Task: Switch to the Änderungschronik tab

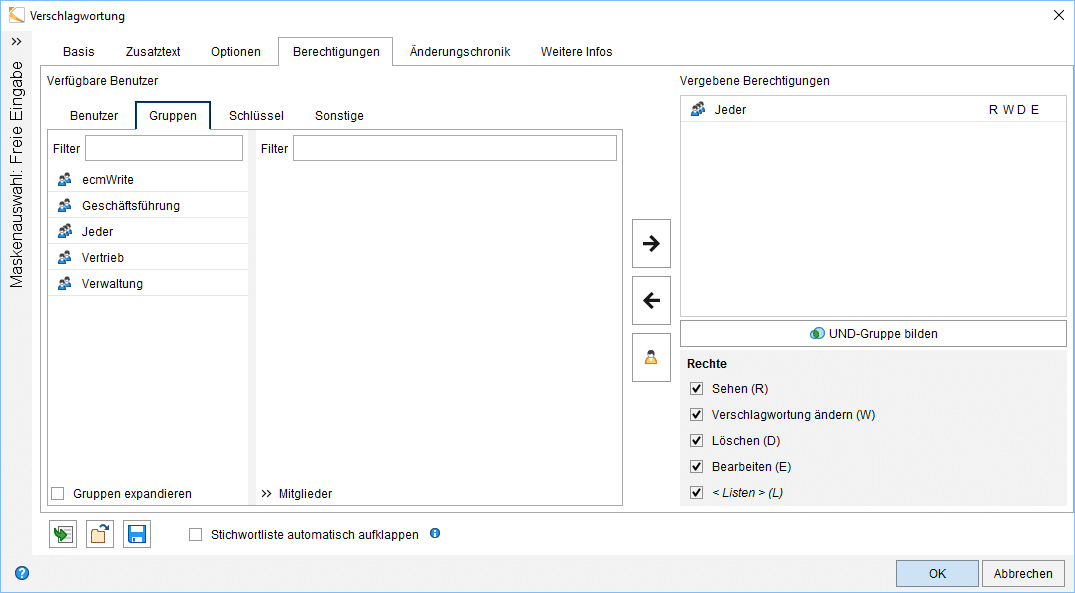Action: pyautogui.click(x=460, y=52)
